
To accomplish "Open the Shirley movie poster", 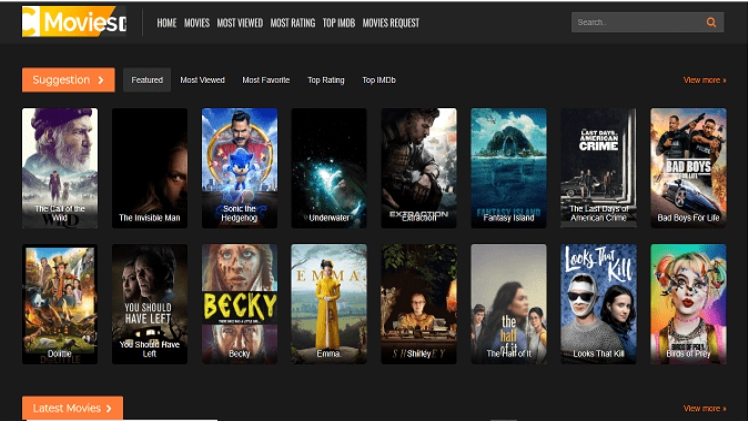I will 419,304.
